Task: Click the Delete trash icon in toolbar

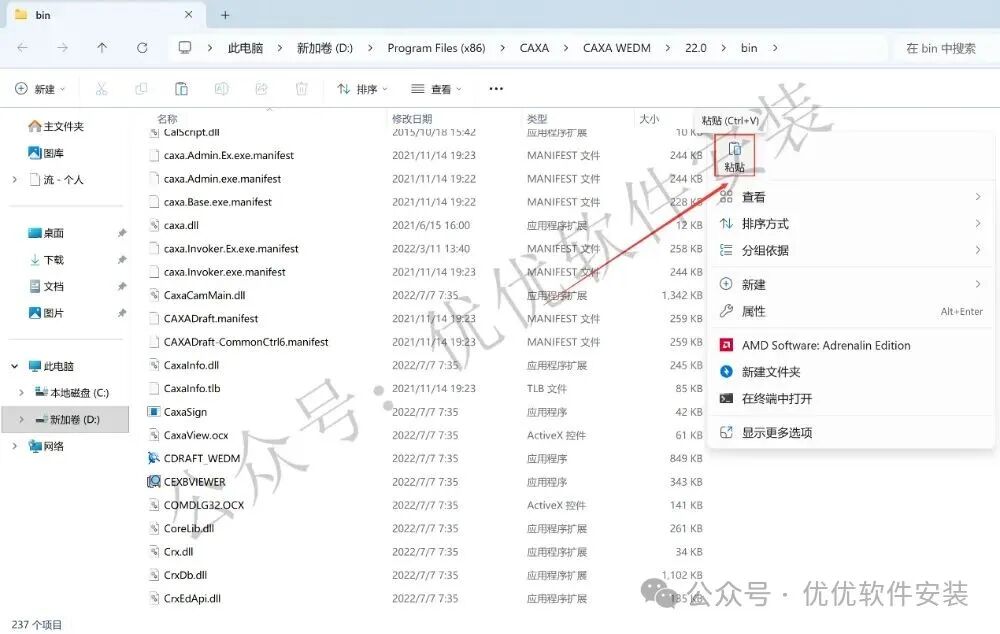Action: point(302,89)
